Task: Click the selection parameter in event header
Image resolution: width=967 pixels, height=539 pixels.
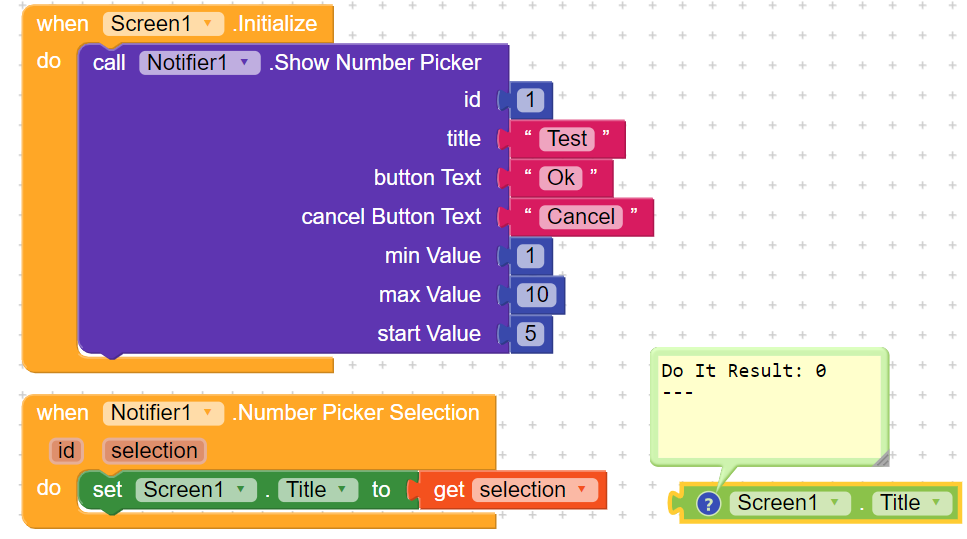Action: click(x=154, y=451)
